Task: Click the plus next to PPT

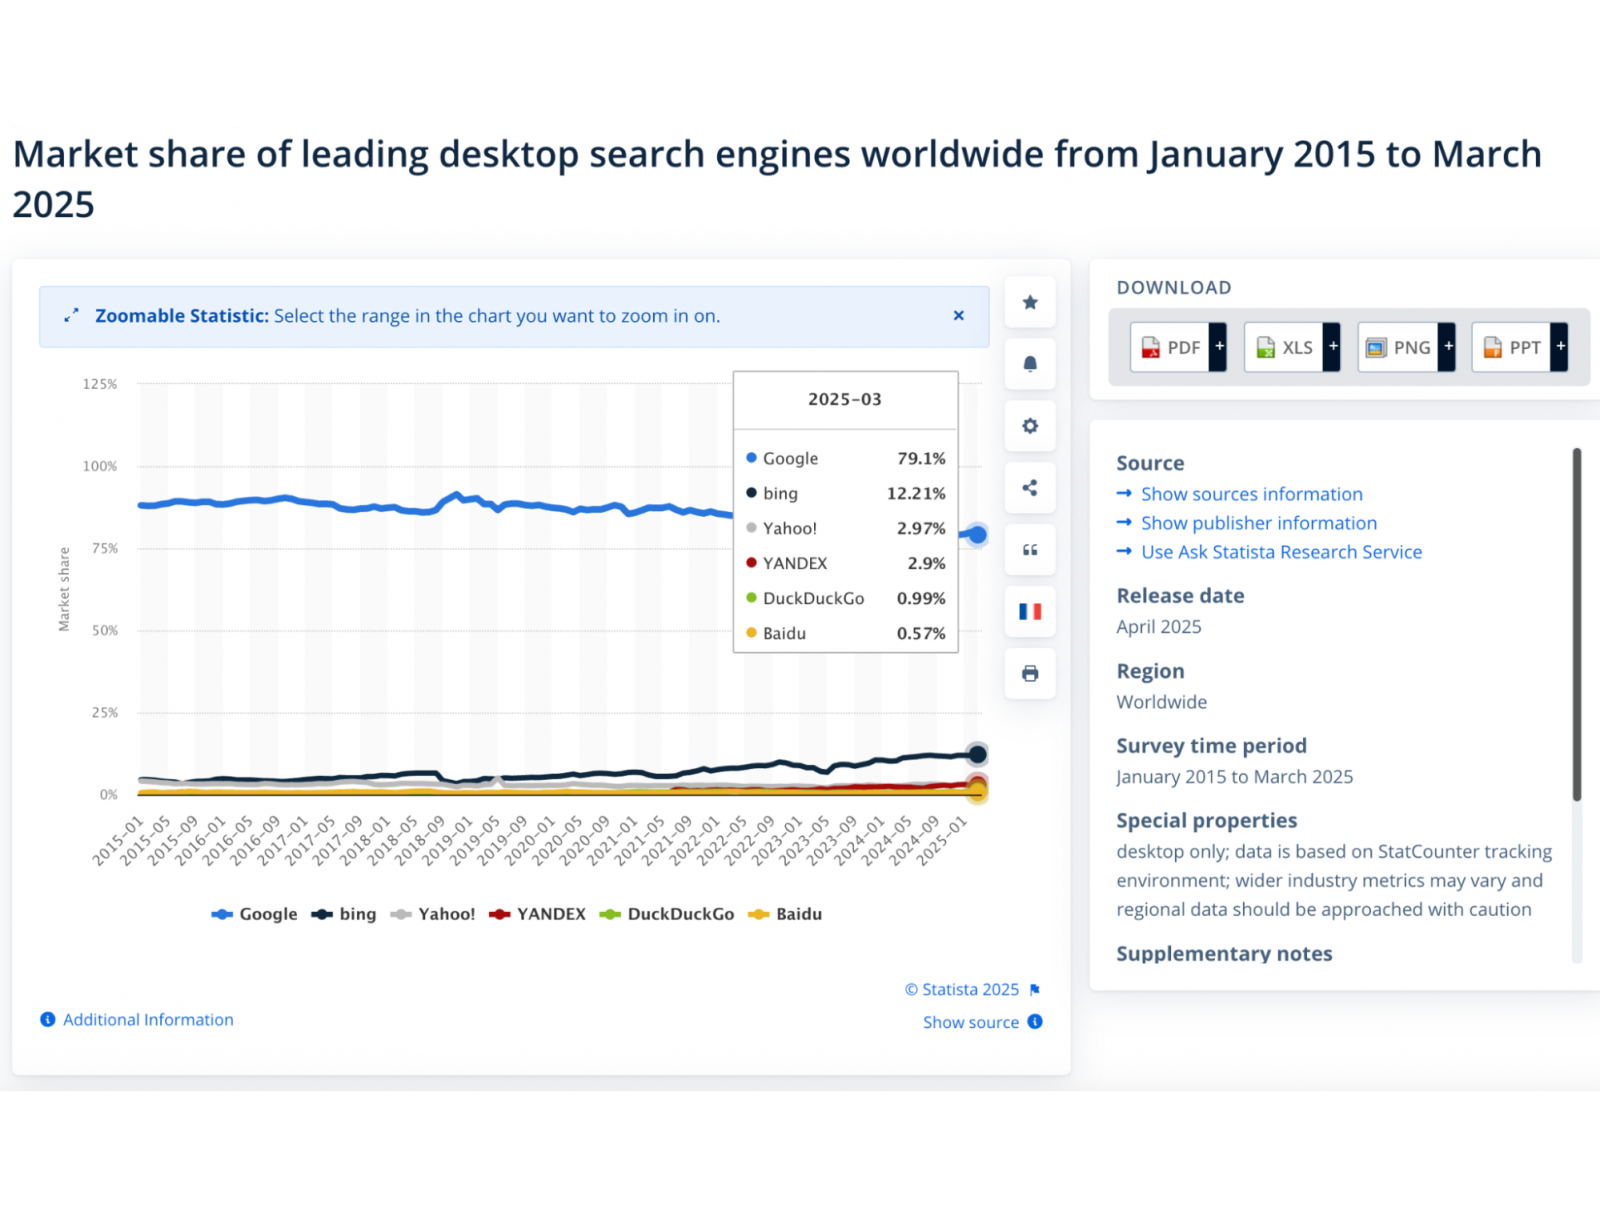Action: (x=1560, y=347)
